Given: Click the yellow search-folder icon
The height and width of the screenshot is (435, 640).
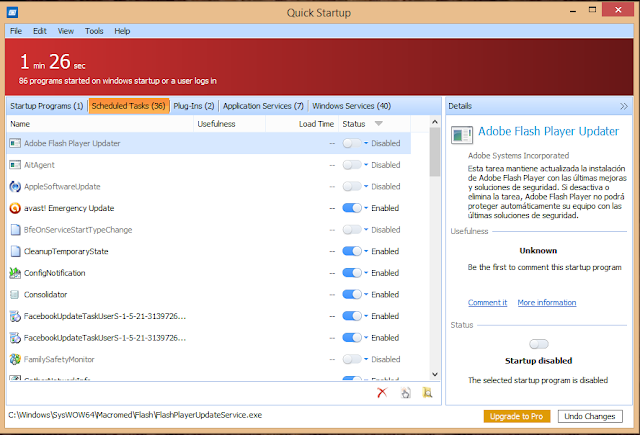Looking at the screenshot, I should pos(427,393).
